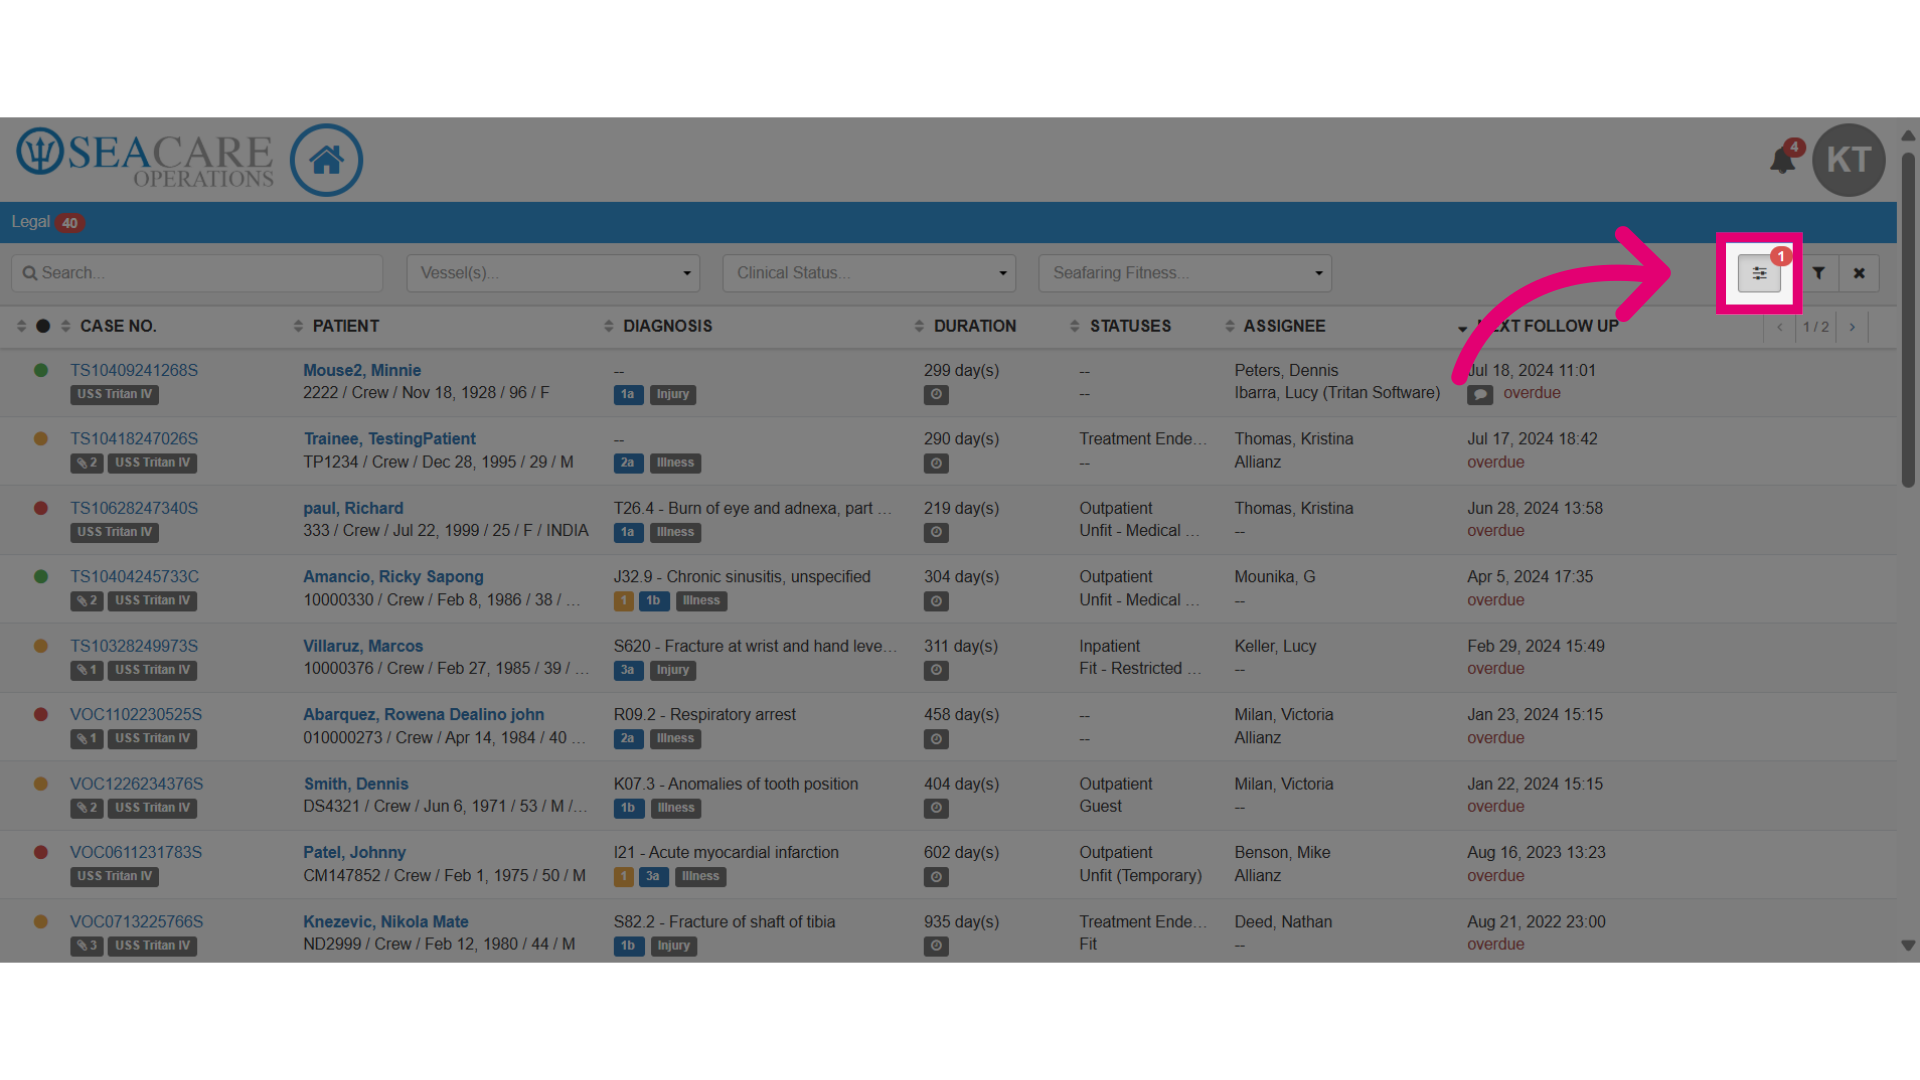The image size is (1920, 1080).
Task: Open comment bubble icon for Mouse2, Minnie
Action: pos(1480,395)
